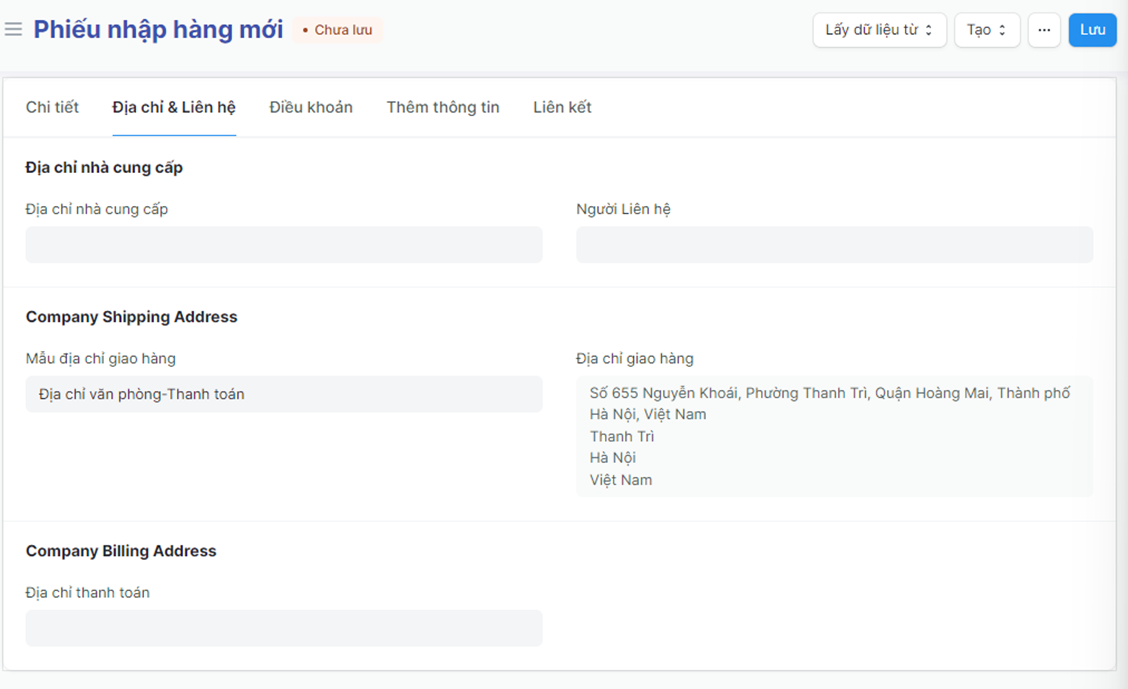Expand the "Lấy dữ liệu từ" dropdown
Viewport: 1128px width, 689px height.
(879, 30)
